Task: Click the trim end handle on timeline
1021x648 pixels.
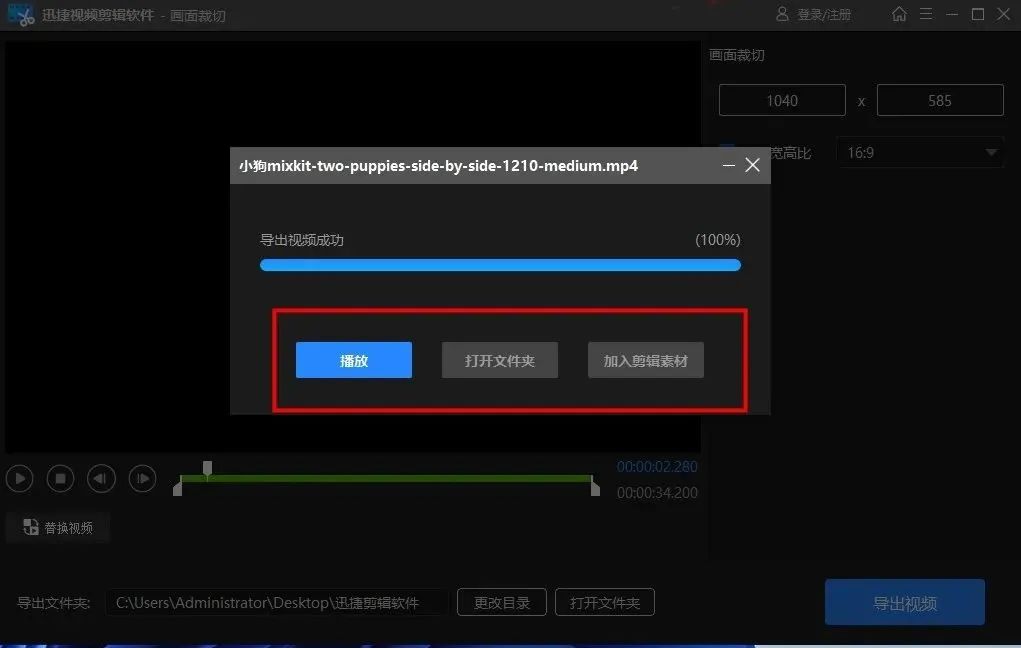Action: [595, 488]
